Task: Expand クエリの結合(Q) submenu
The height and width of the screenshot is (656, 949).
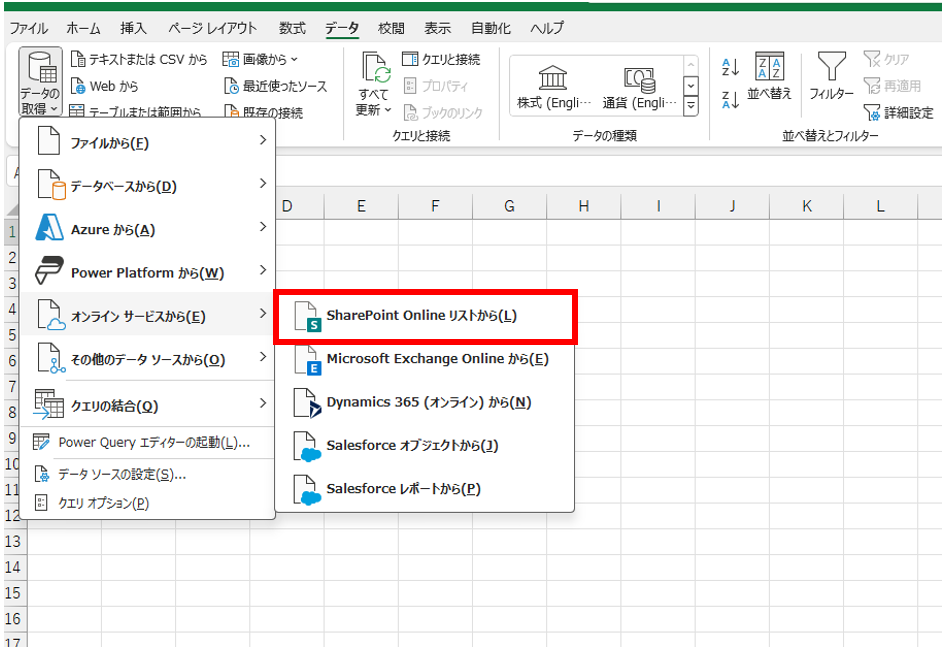Action: (x=148, y=405)
